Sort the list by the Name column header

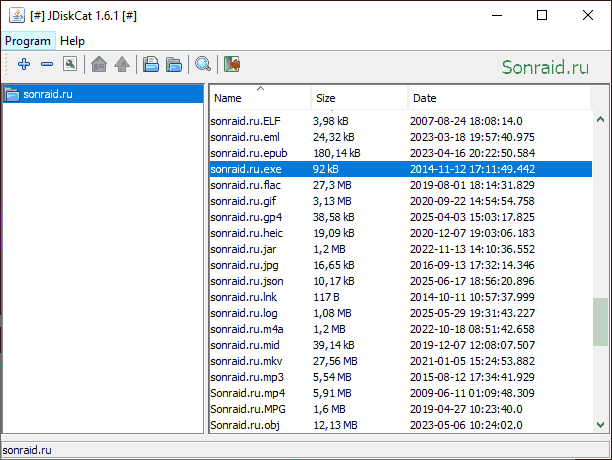[x=260, y=98]
